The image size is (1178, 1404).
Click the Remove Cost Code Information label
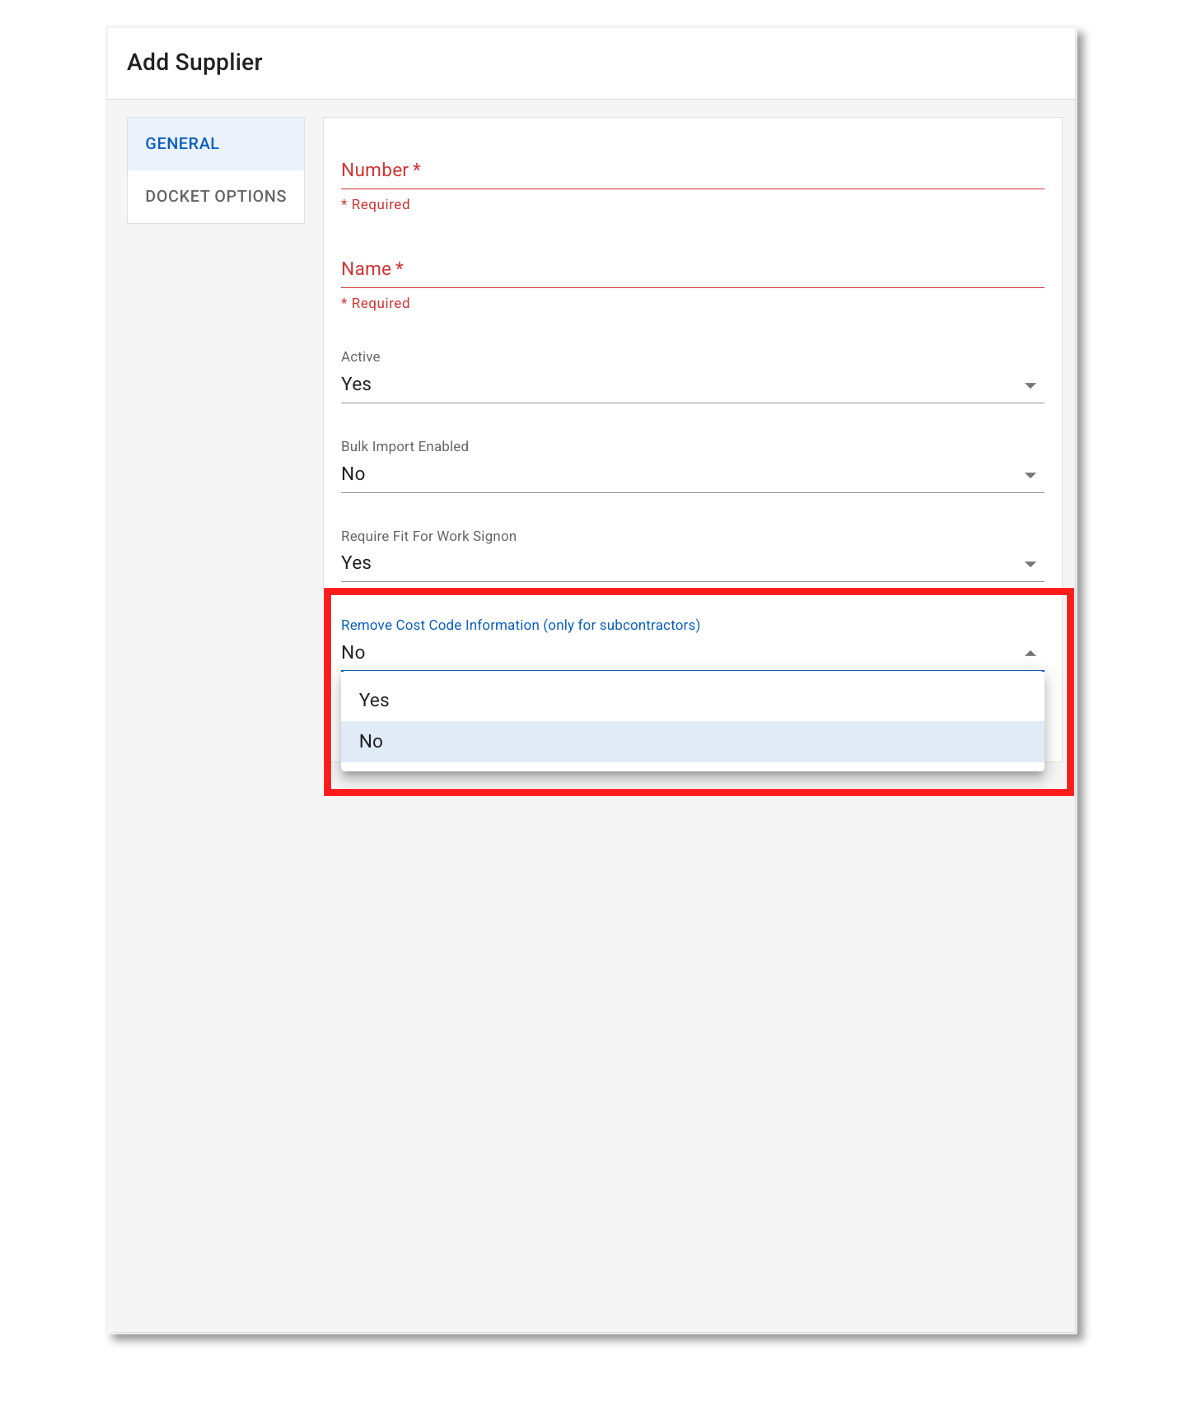[x=520, y=625]
